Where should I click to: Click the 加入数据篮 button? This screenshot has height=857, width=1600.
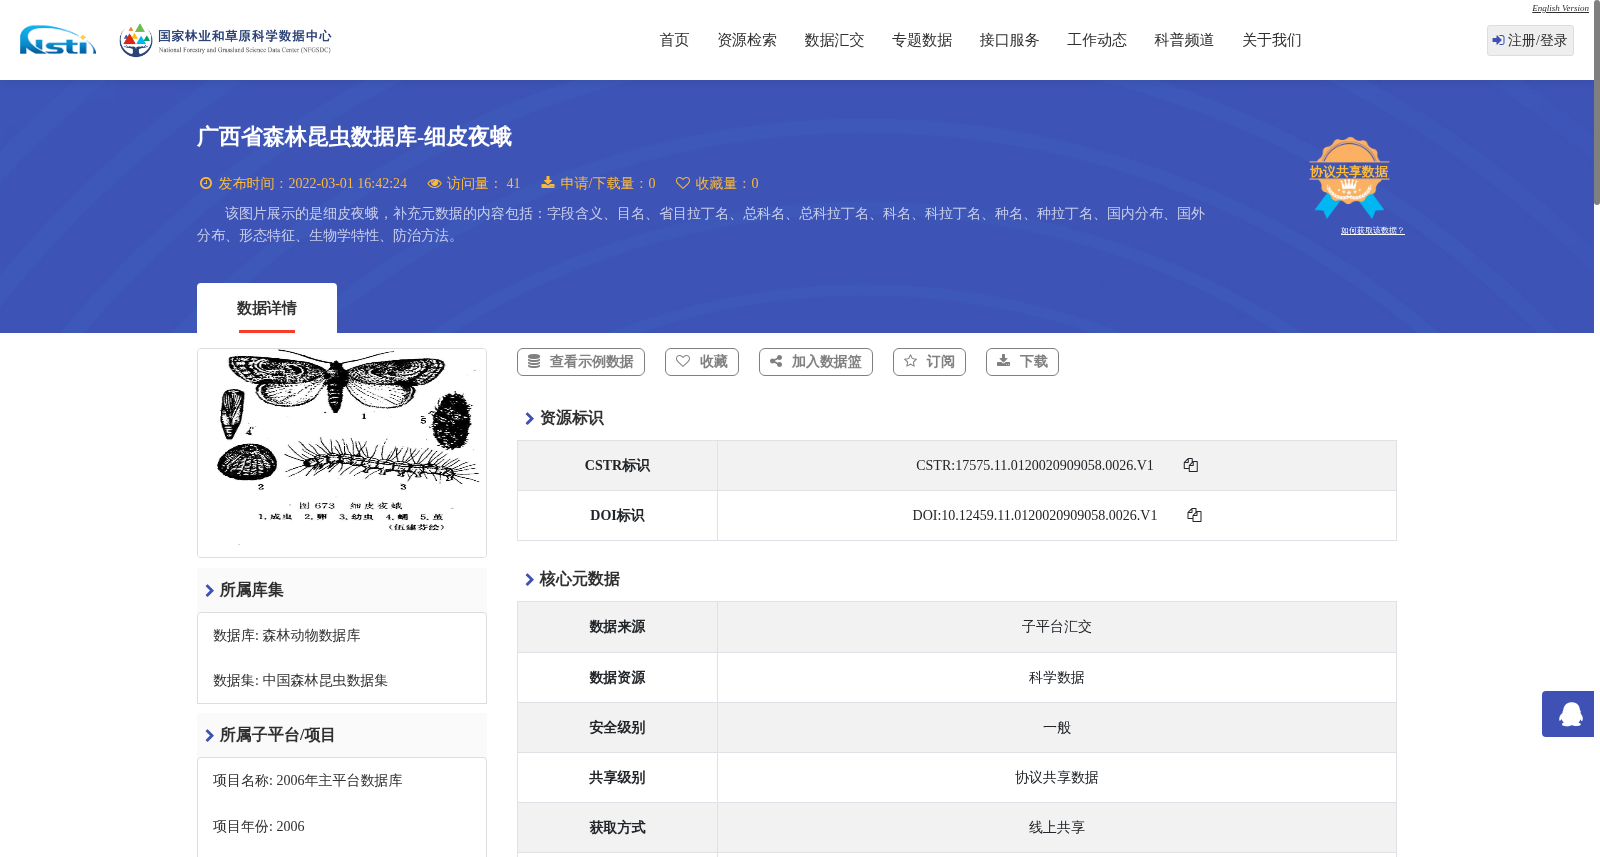(x=816, y=362)
